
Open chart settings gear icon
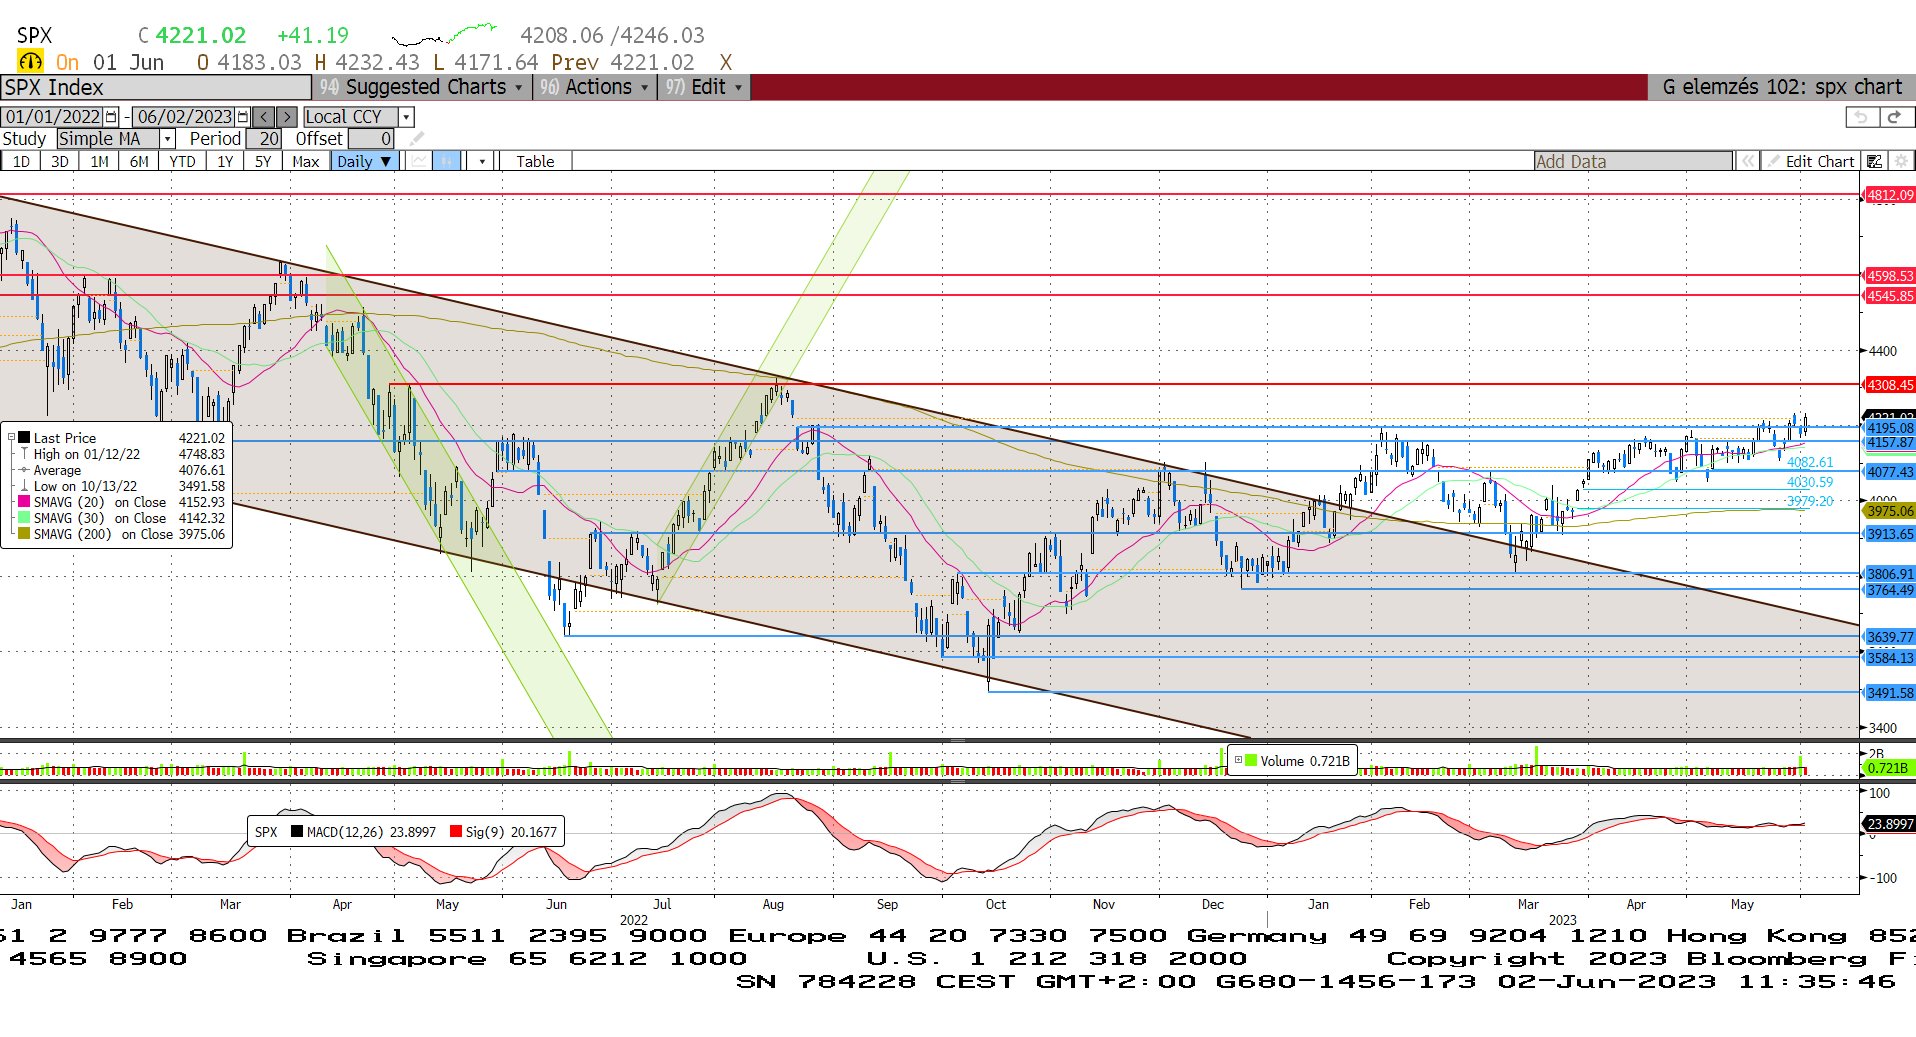tap(1901, 161)
